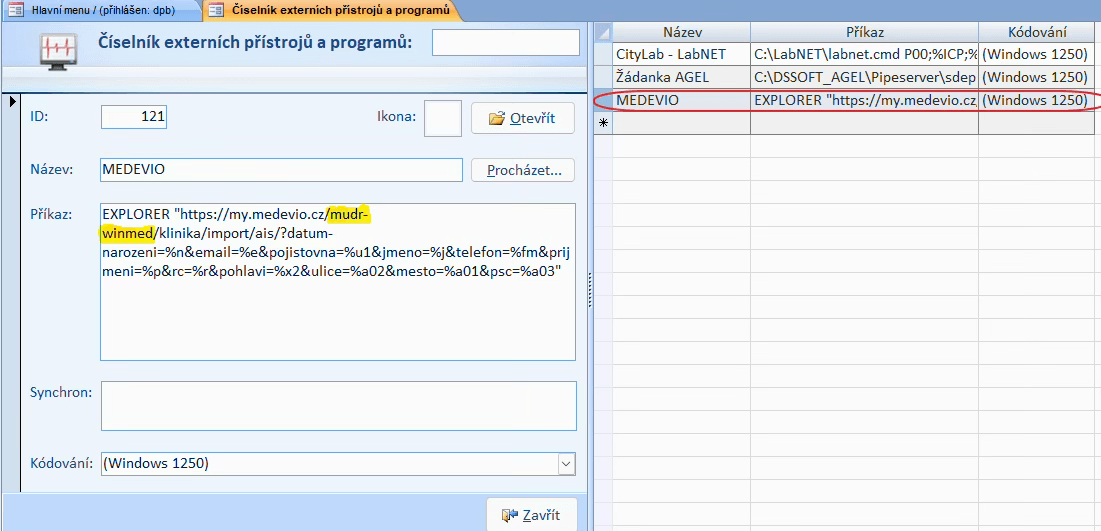Viewport: 1101px width, 531px height.
Task: Click the new record asterisk row selector
Action: click(x=603, y=122)
